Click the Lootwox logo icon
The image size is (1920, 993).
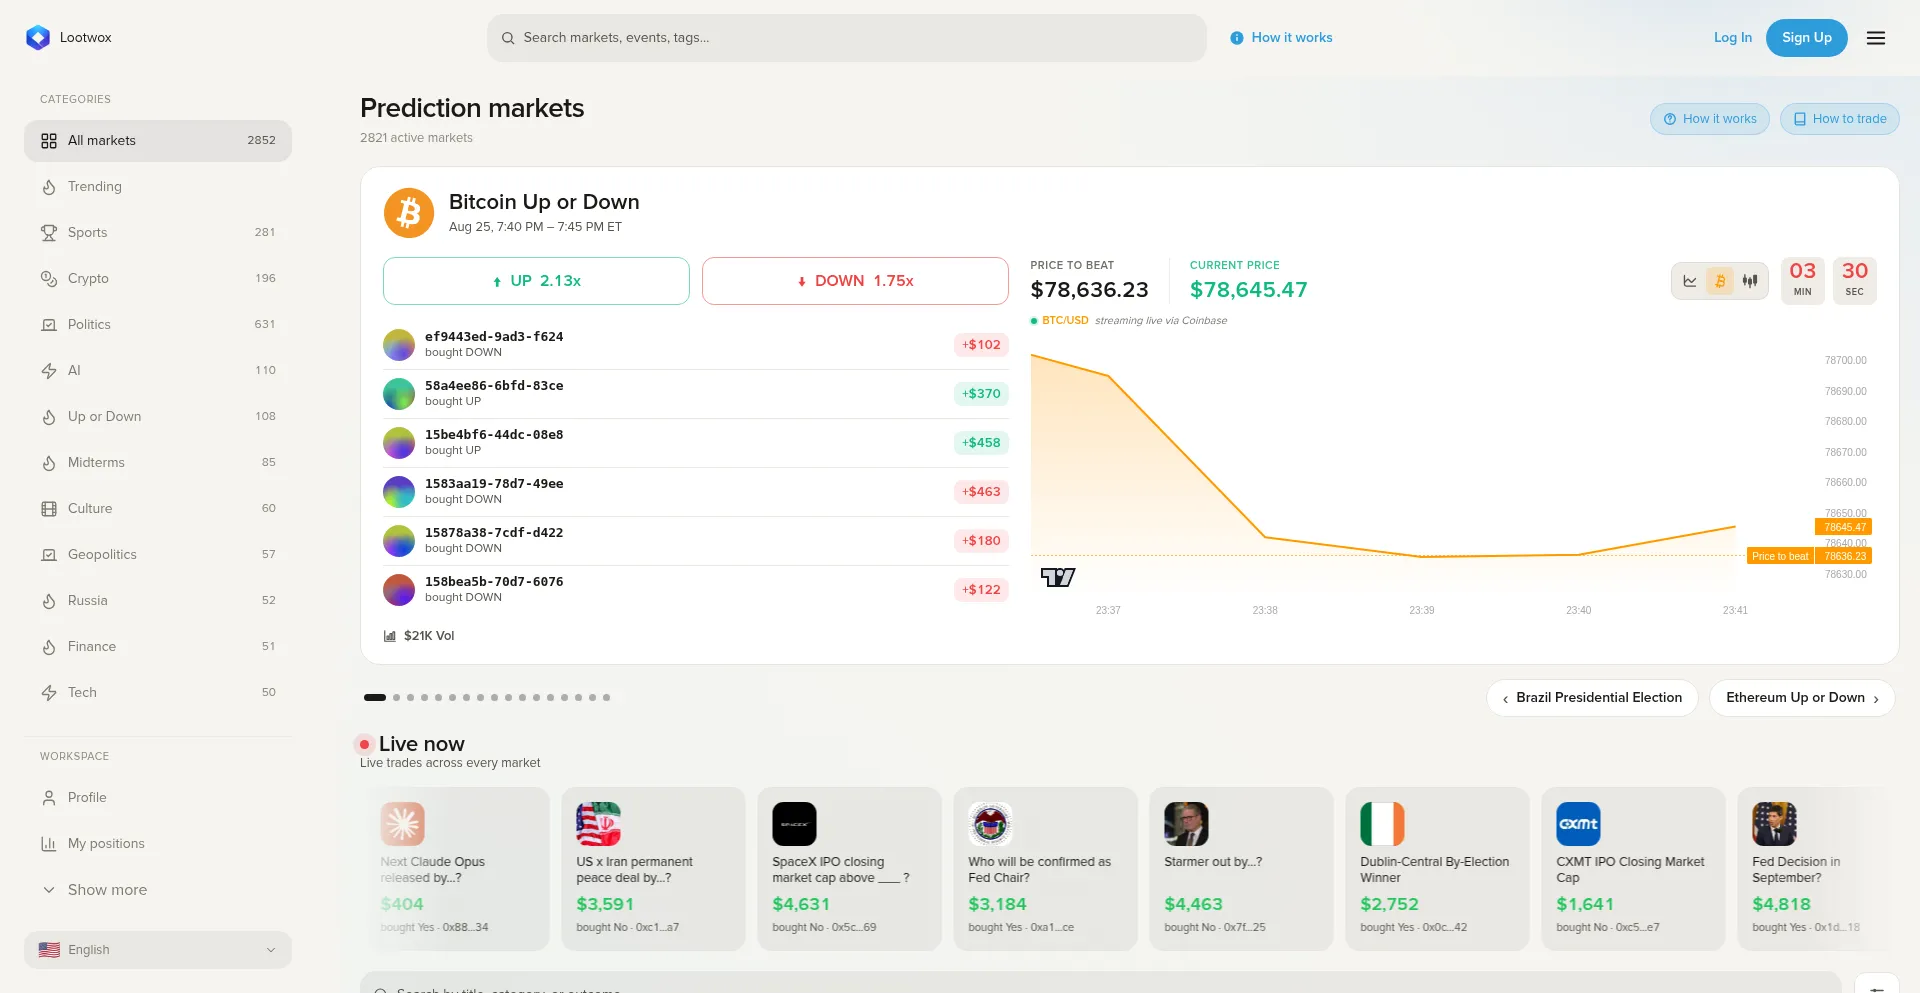38,38
